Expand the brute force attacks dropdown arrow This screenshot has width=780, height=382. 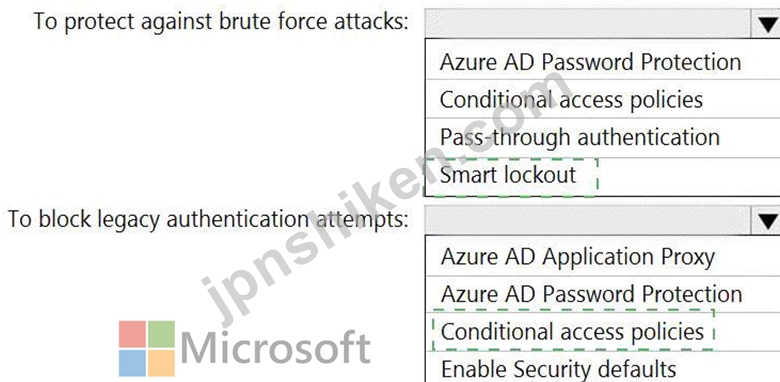click(x=767, y=22)
